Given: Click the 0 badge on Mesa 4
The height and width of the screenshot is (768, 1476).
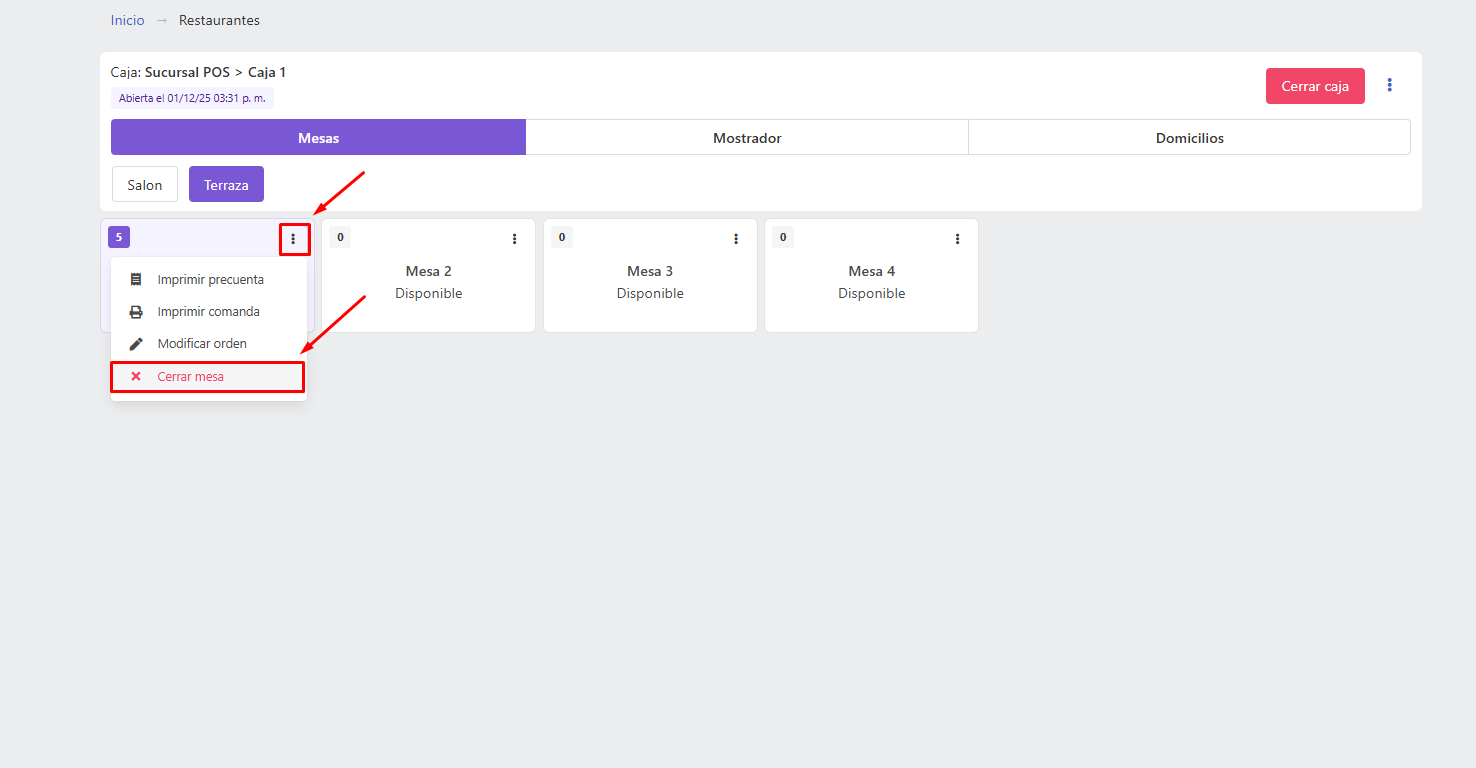Looking at the screenshot, I should point(783,237).
